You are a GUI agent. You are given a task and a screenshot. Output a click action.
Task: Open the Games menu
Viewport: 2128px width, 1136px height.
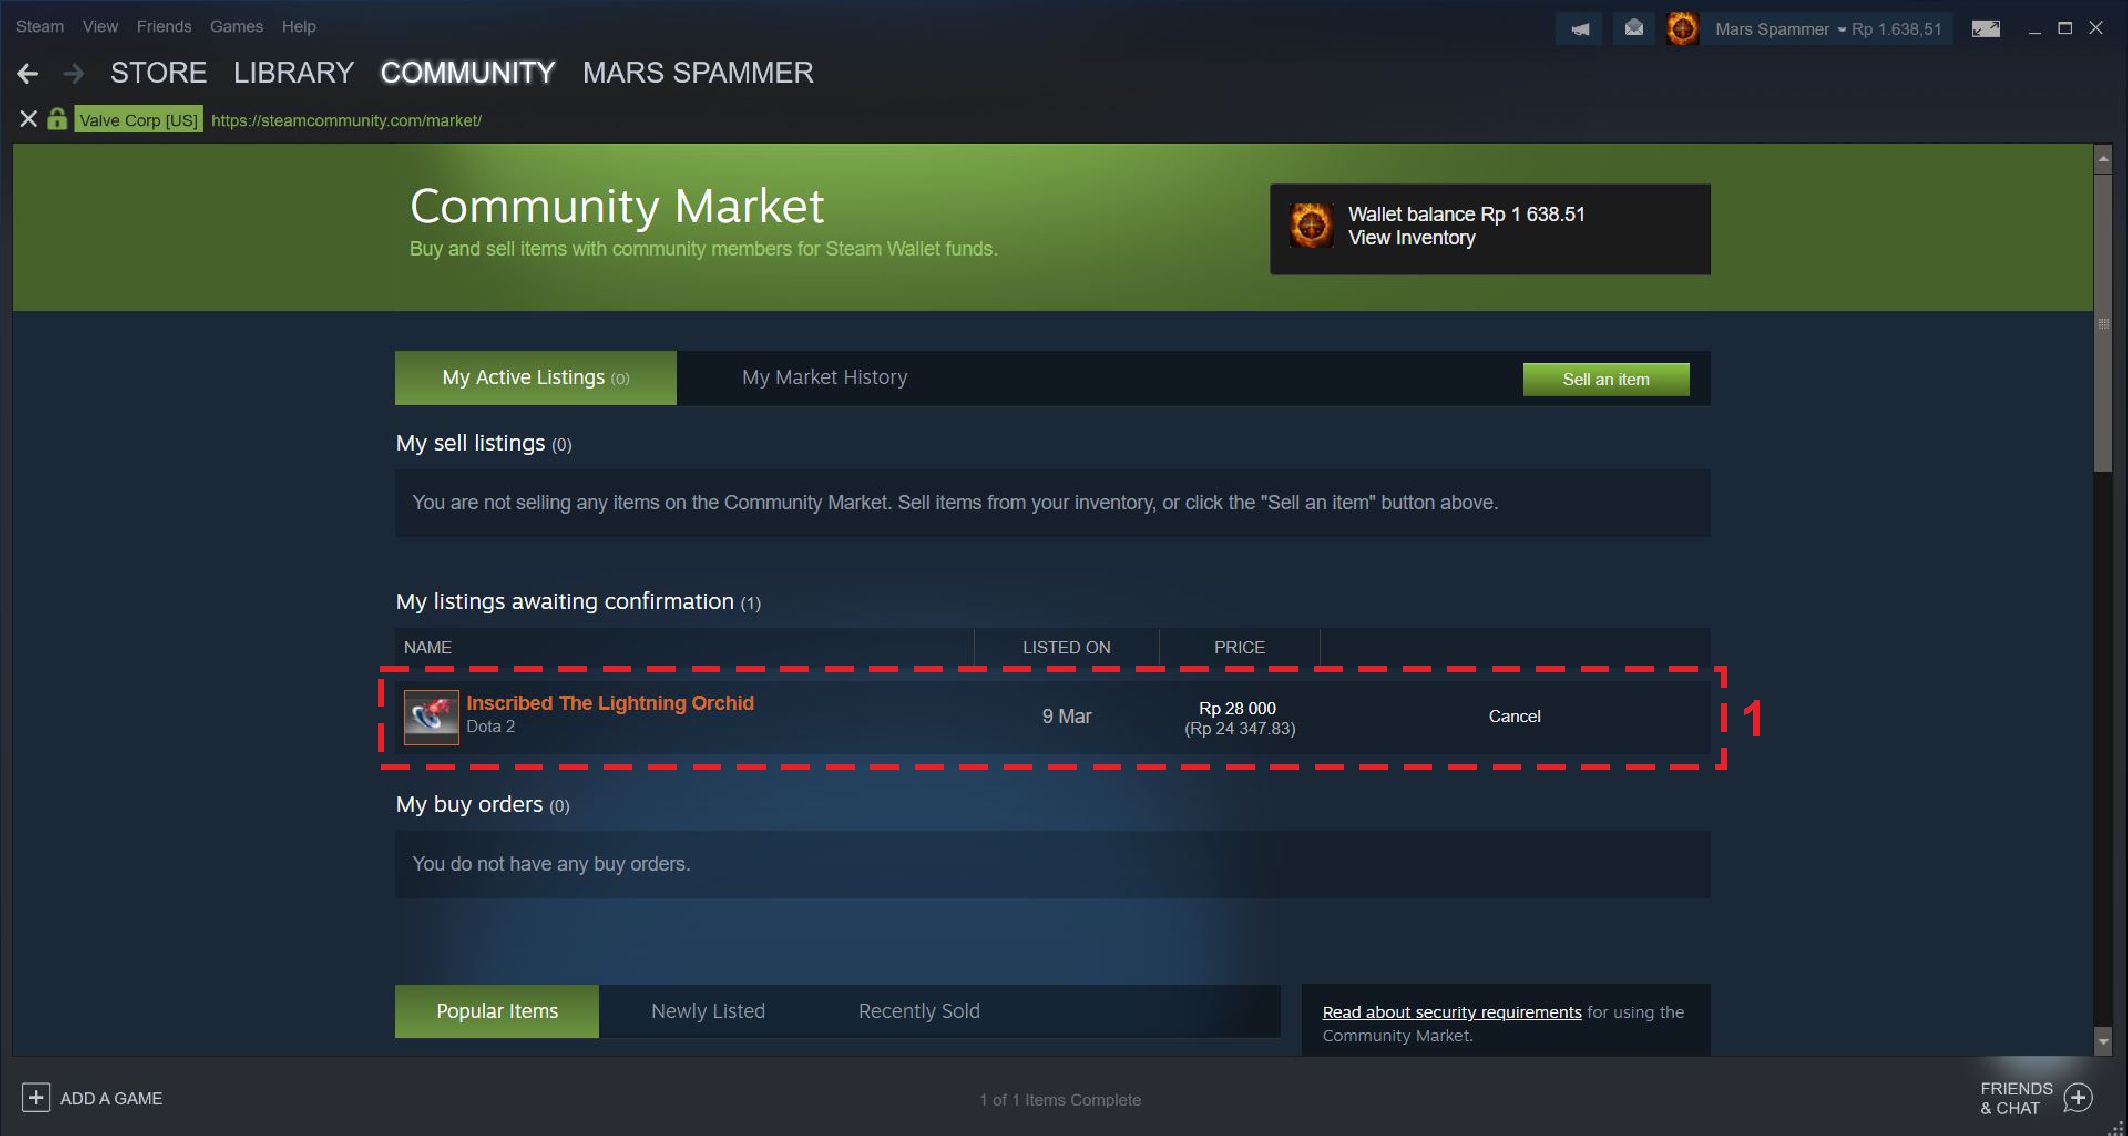coord(236,27)
